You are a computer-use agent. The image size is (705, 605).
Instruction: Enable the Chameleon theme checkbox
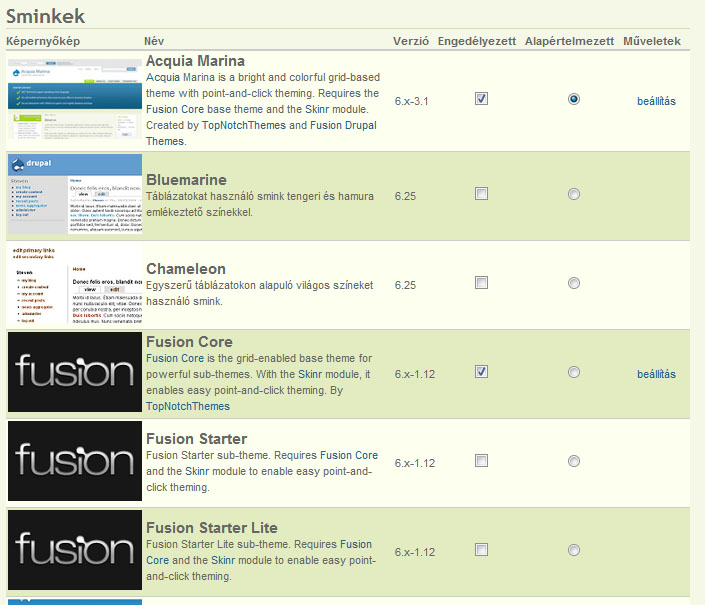coord(481,283)
